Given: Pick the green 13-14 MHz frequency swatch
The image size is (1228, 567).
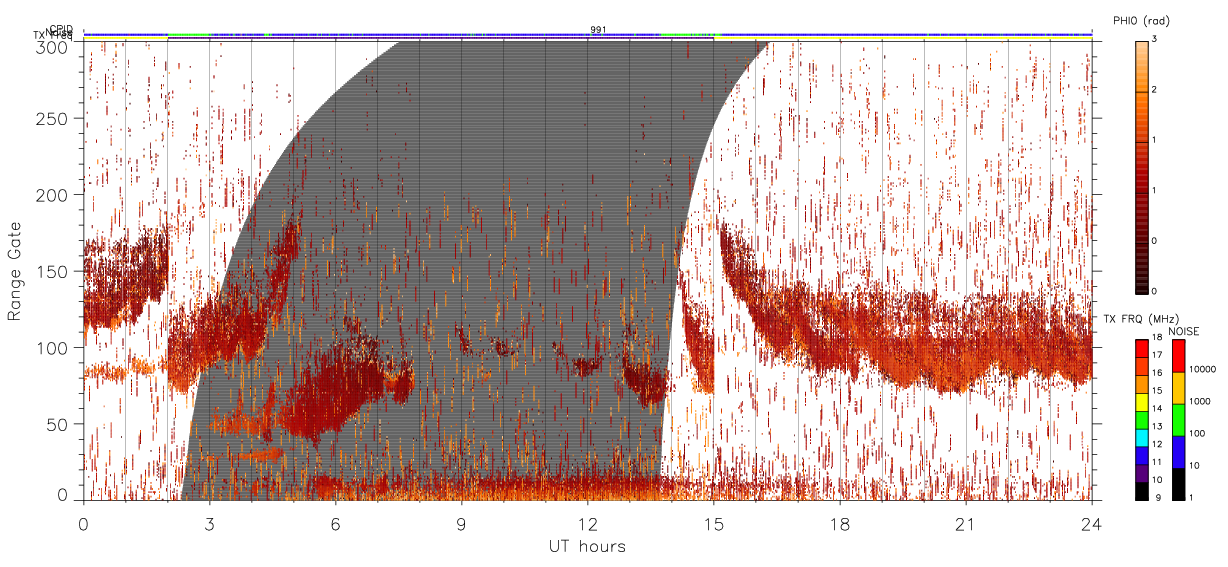Looking at the screenshot, I should [1140, 419].
